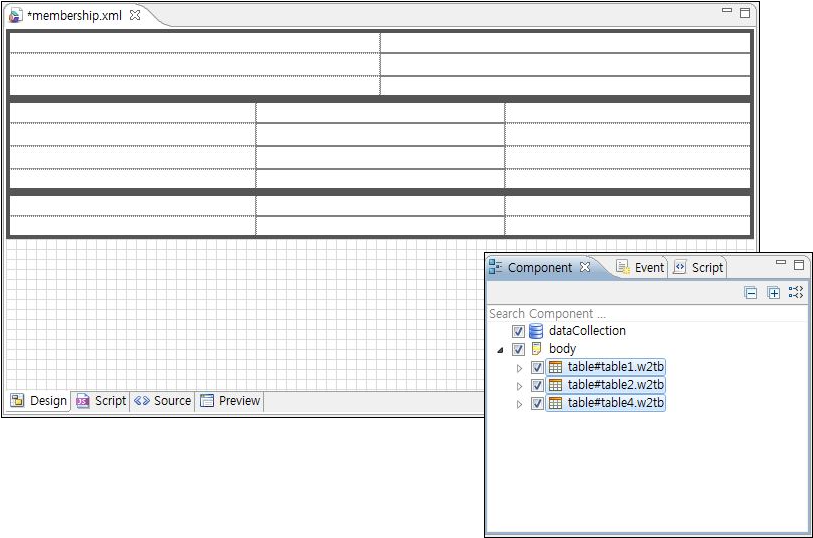
Task: Click the body node icon
Action: pyautogui.click(x=536, y=349)
